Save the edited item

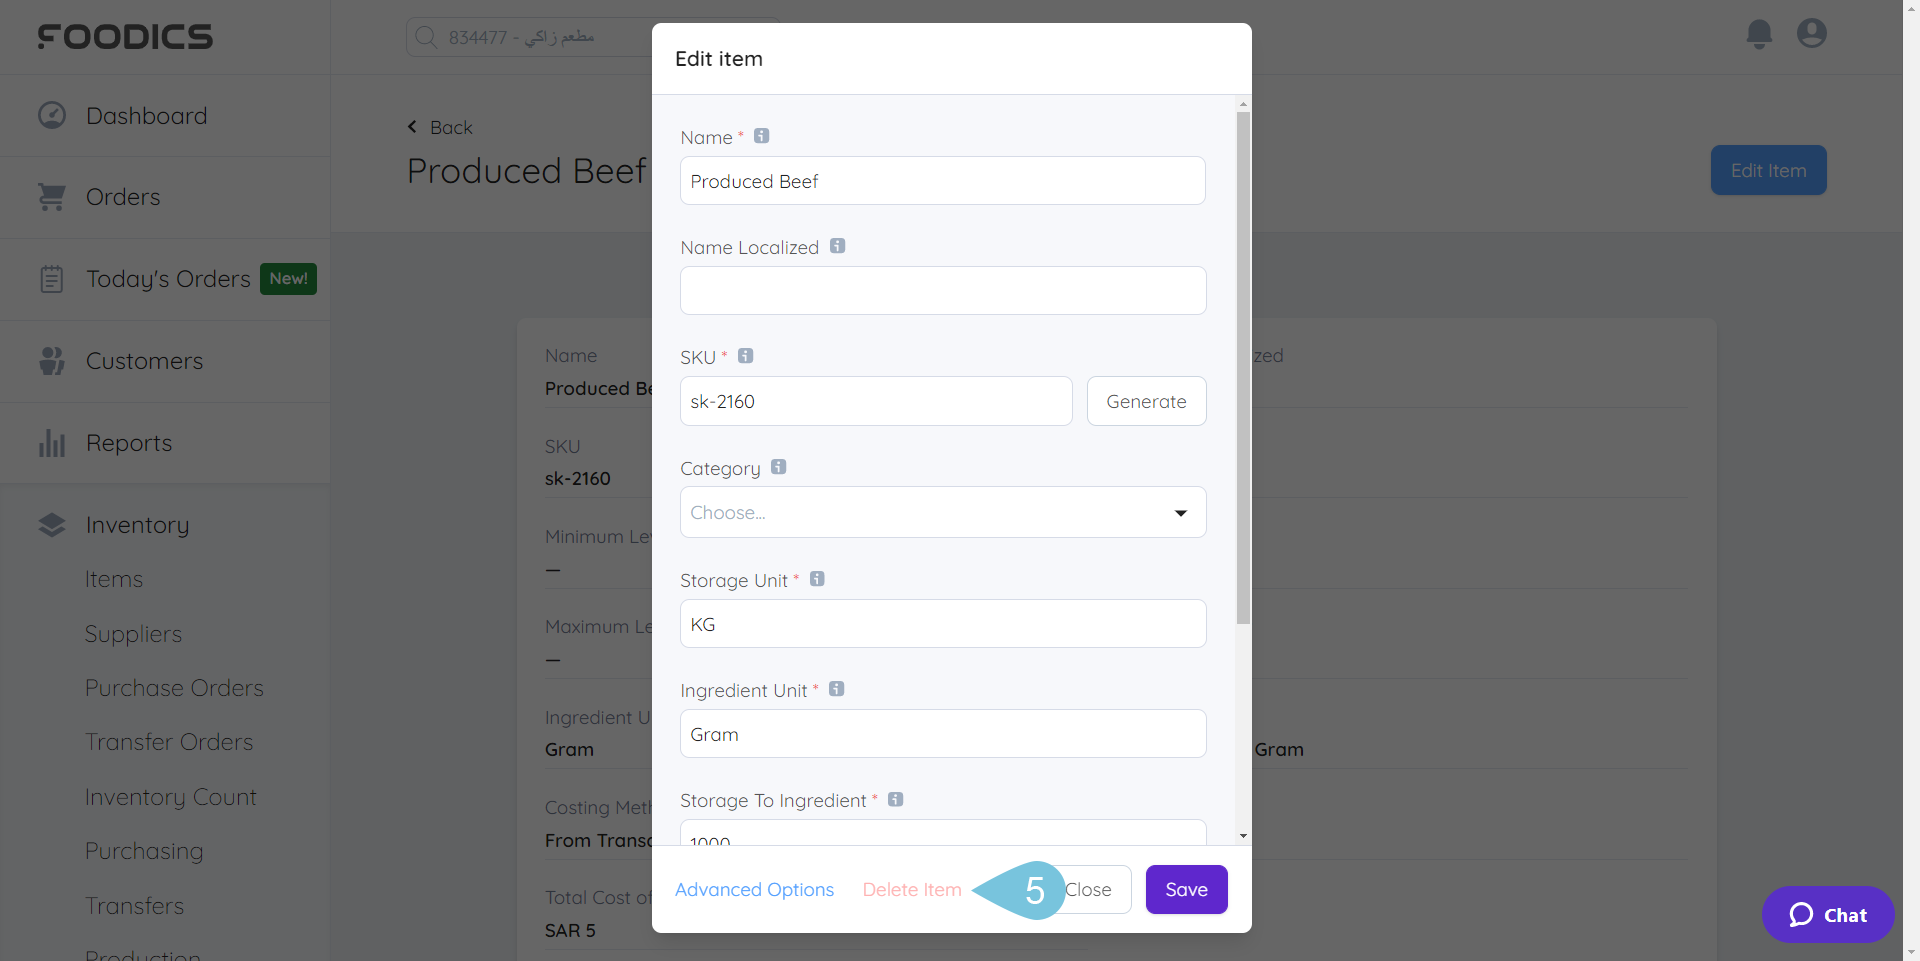pyautogui.click(x=1186, y=889)
